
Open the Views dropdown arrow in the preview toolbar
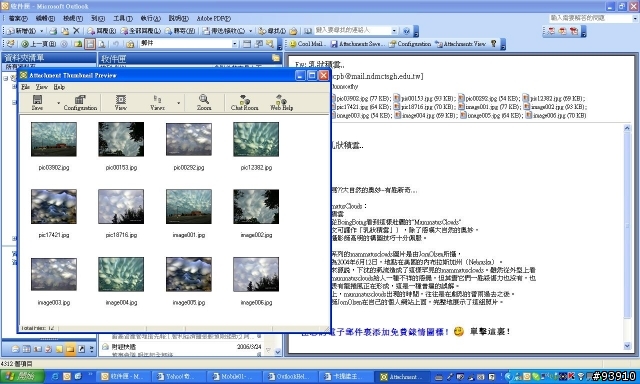(x=178, y=103)
